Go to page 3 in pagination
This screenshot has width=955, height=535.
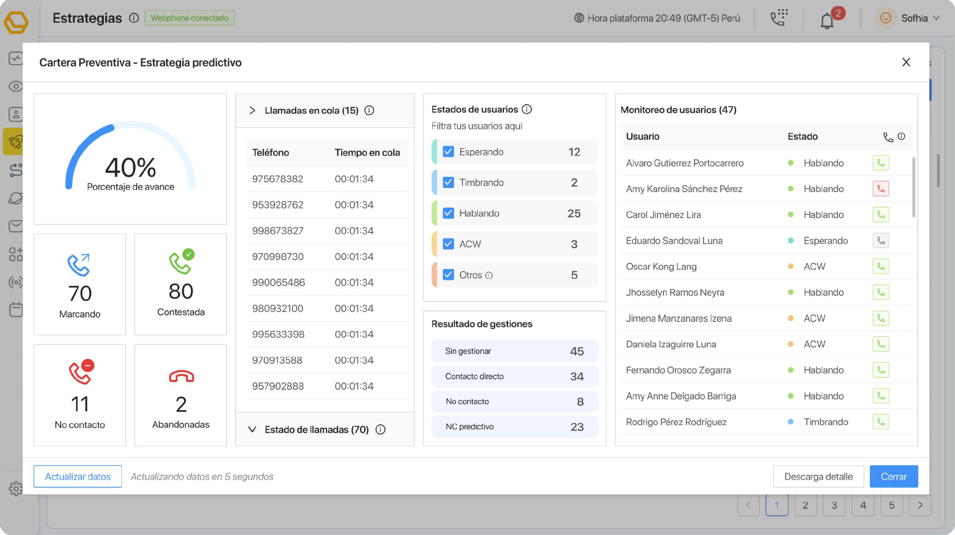point(834,506)
